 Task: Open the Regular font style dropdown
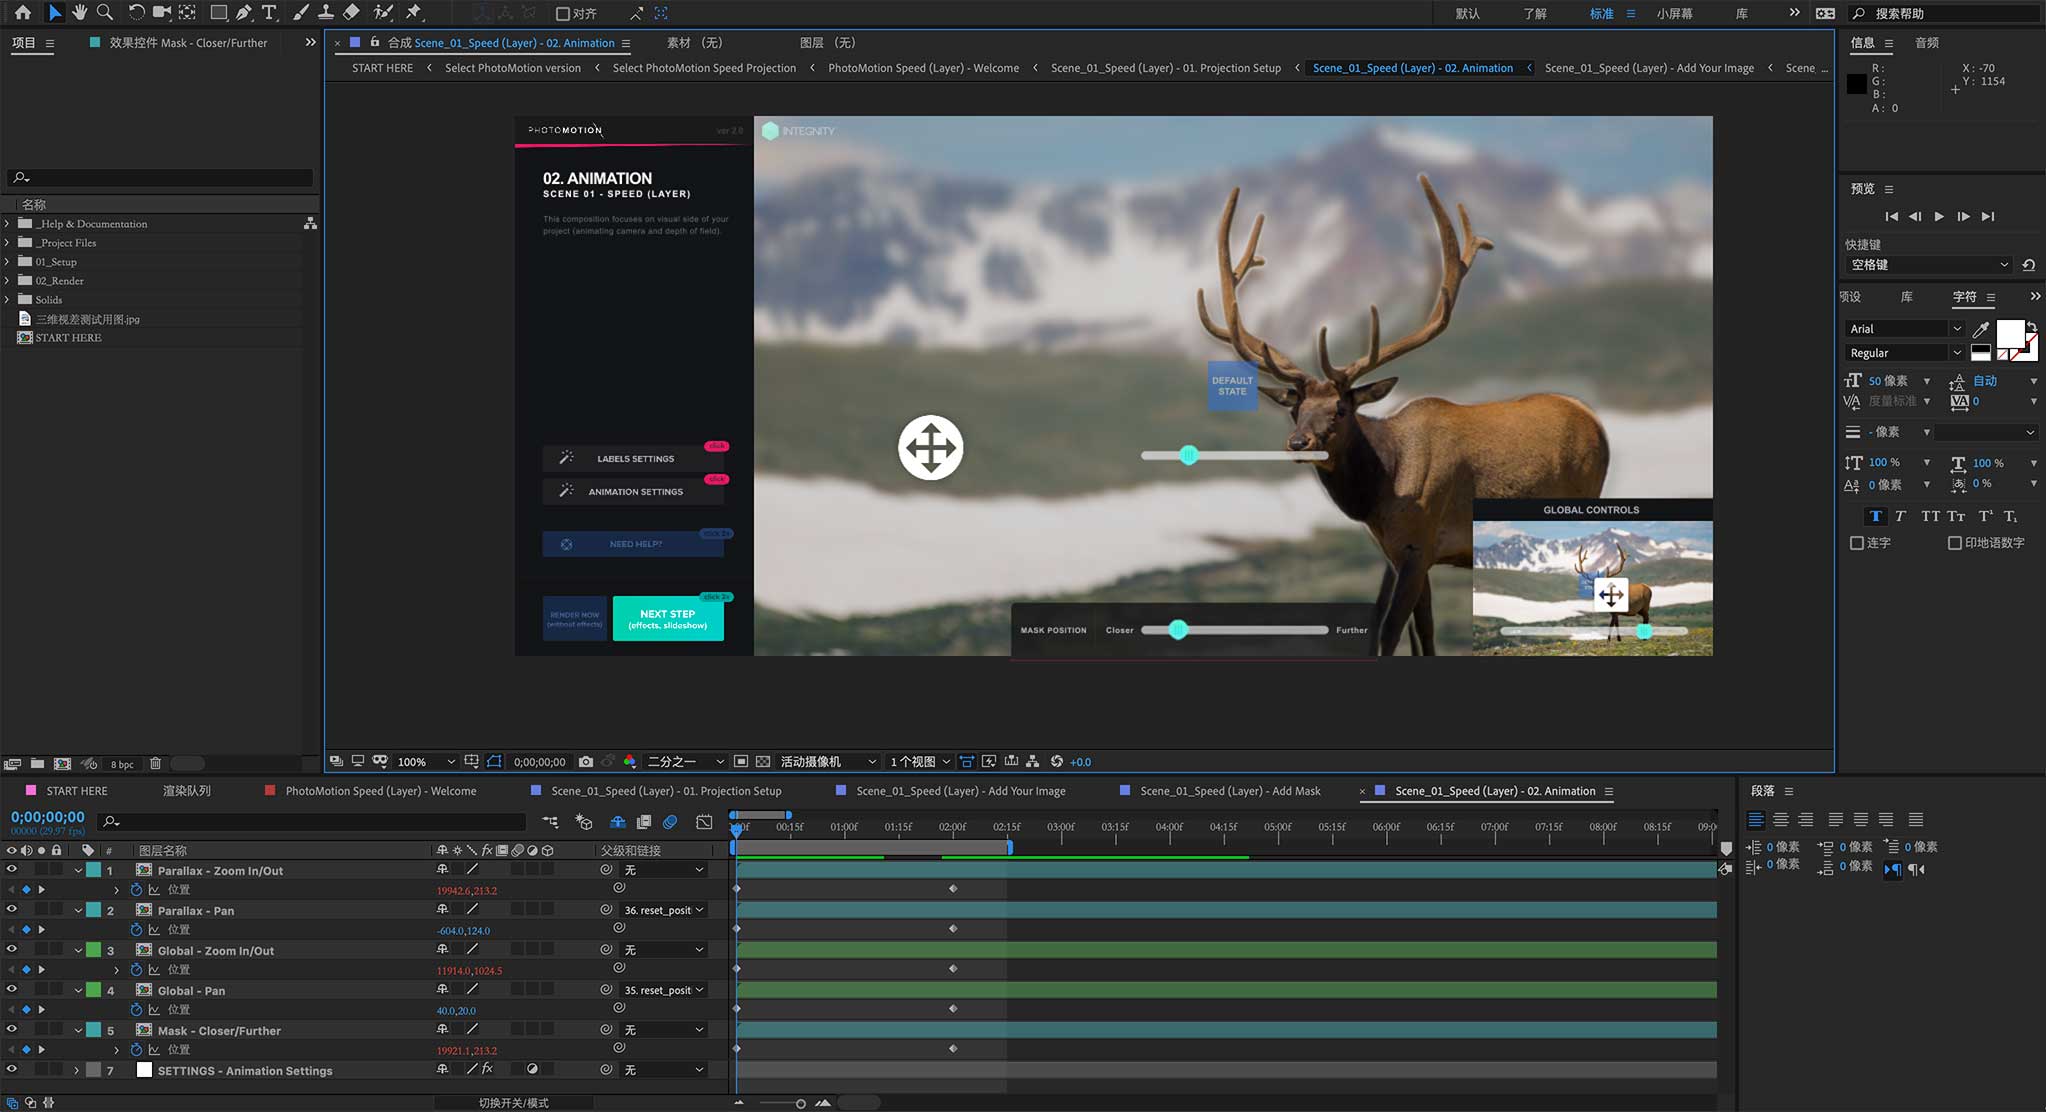1905,353
